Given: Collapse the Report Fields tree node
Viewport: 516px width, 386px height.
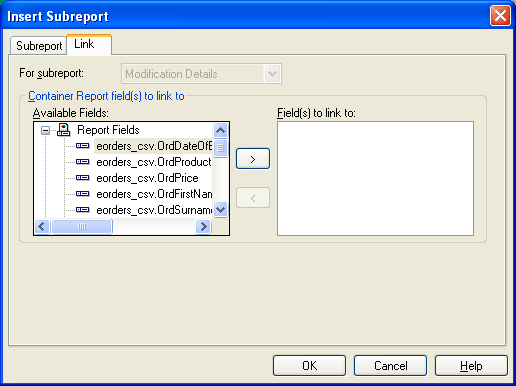Looking at the screenshot, I should [x=45, y=130].
